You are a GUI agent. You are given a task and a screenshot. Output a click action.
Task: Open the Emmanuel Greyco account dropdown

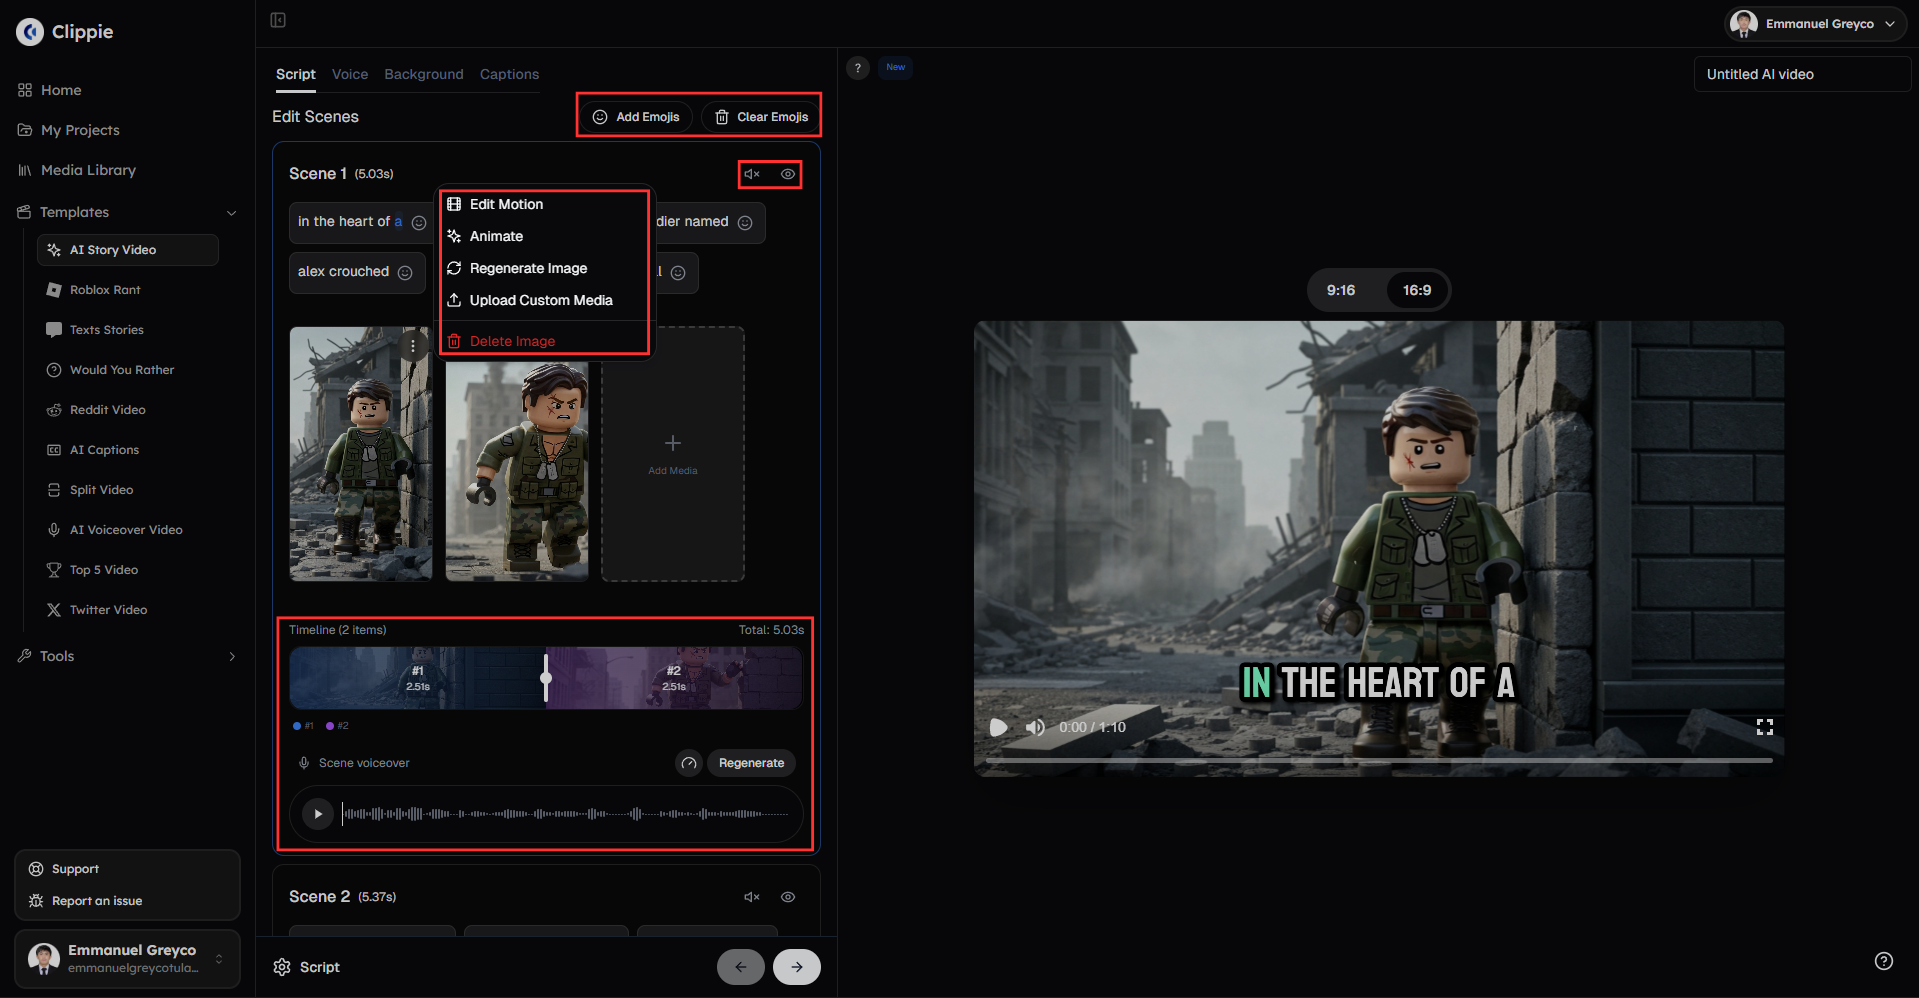point(1814,24)
